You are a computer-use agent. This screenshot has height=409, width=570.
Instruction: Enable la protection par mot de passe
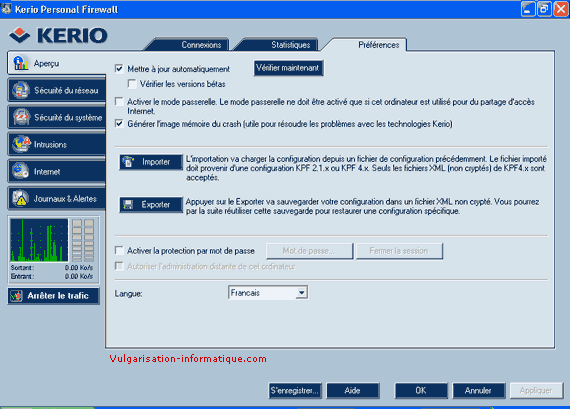tap(119, 250)
